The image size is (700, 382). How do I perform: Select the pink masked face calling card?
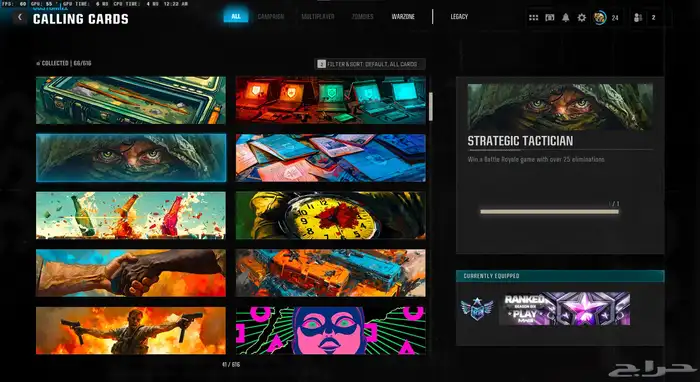(x=331, y=330)
